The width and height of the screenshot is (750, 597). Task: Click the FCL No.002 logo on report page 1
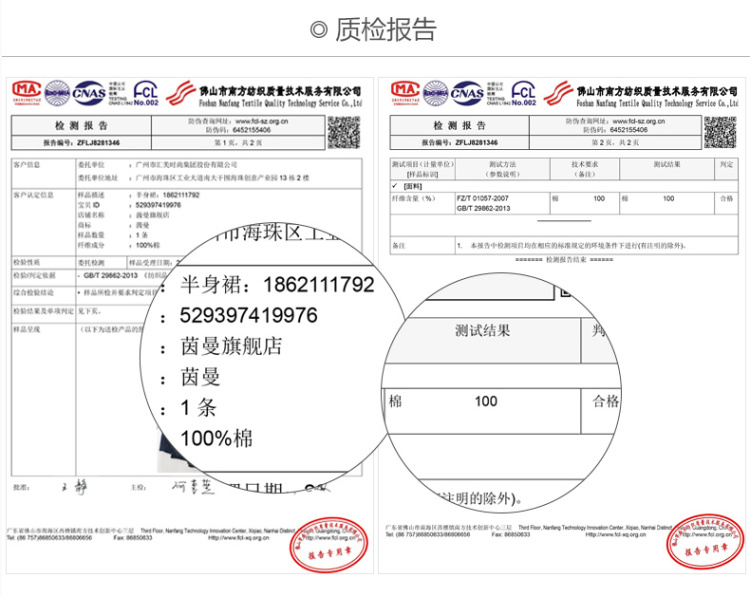(x=145, y=93)
